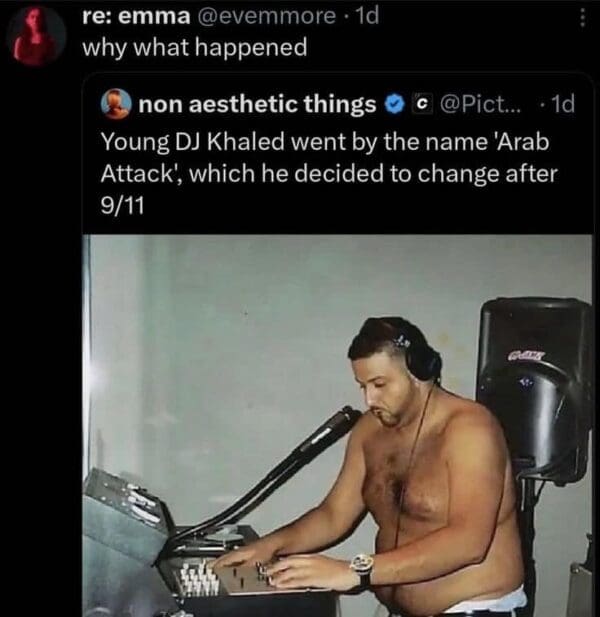Enlarge the shirtless DJ photo
This screenshot has height=617, width=600.
click(x=338, y=426)
